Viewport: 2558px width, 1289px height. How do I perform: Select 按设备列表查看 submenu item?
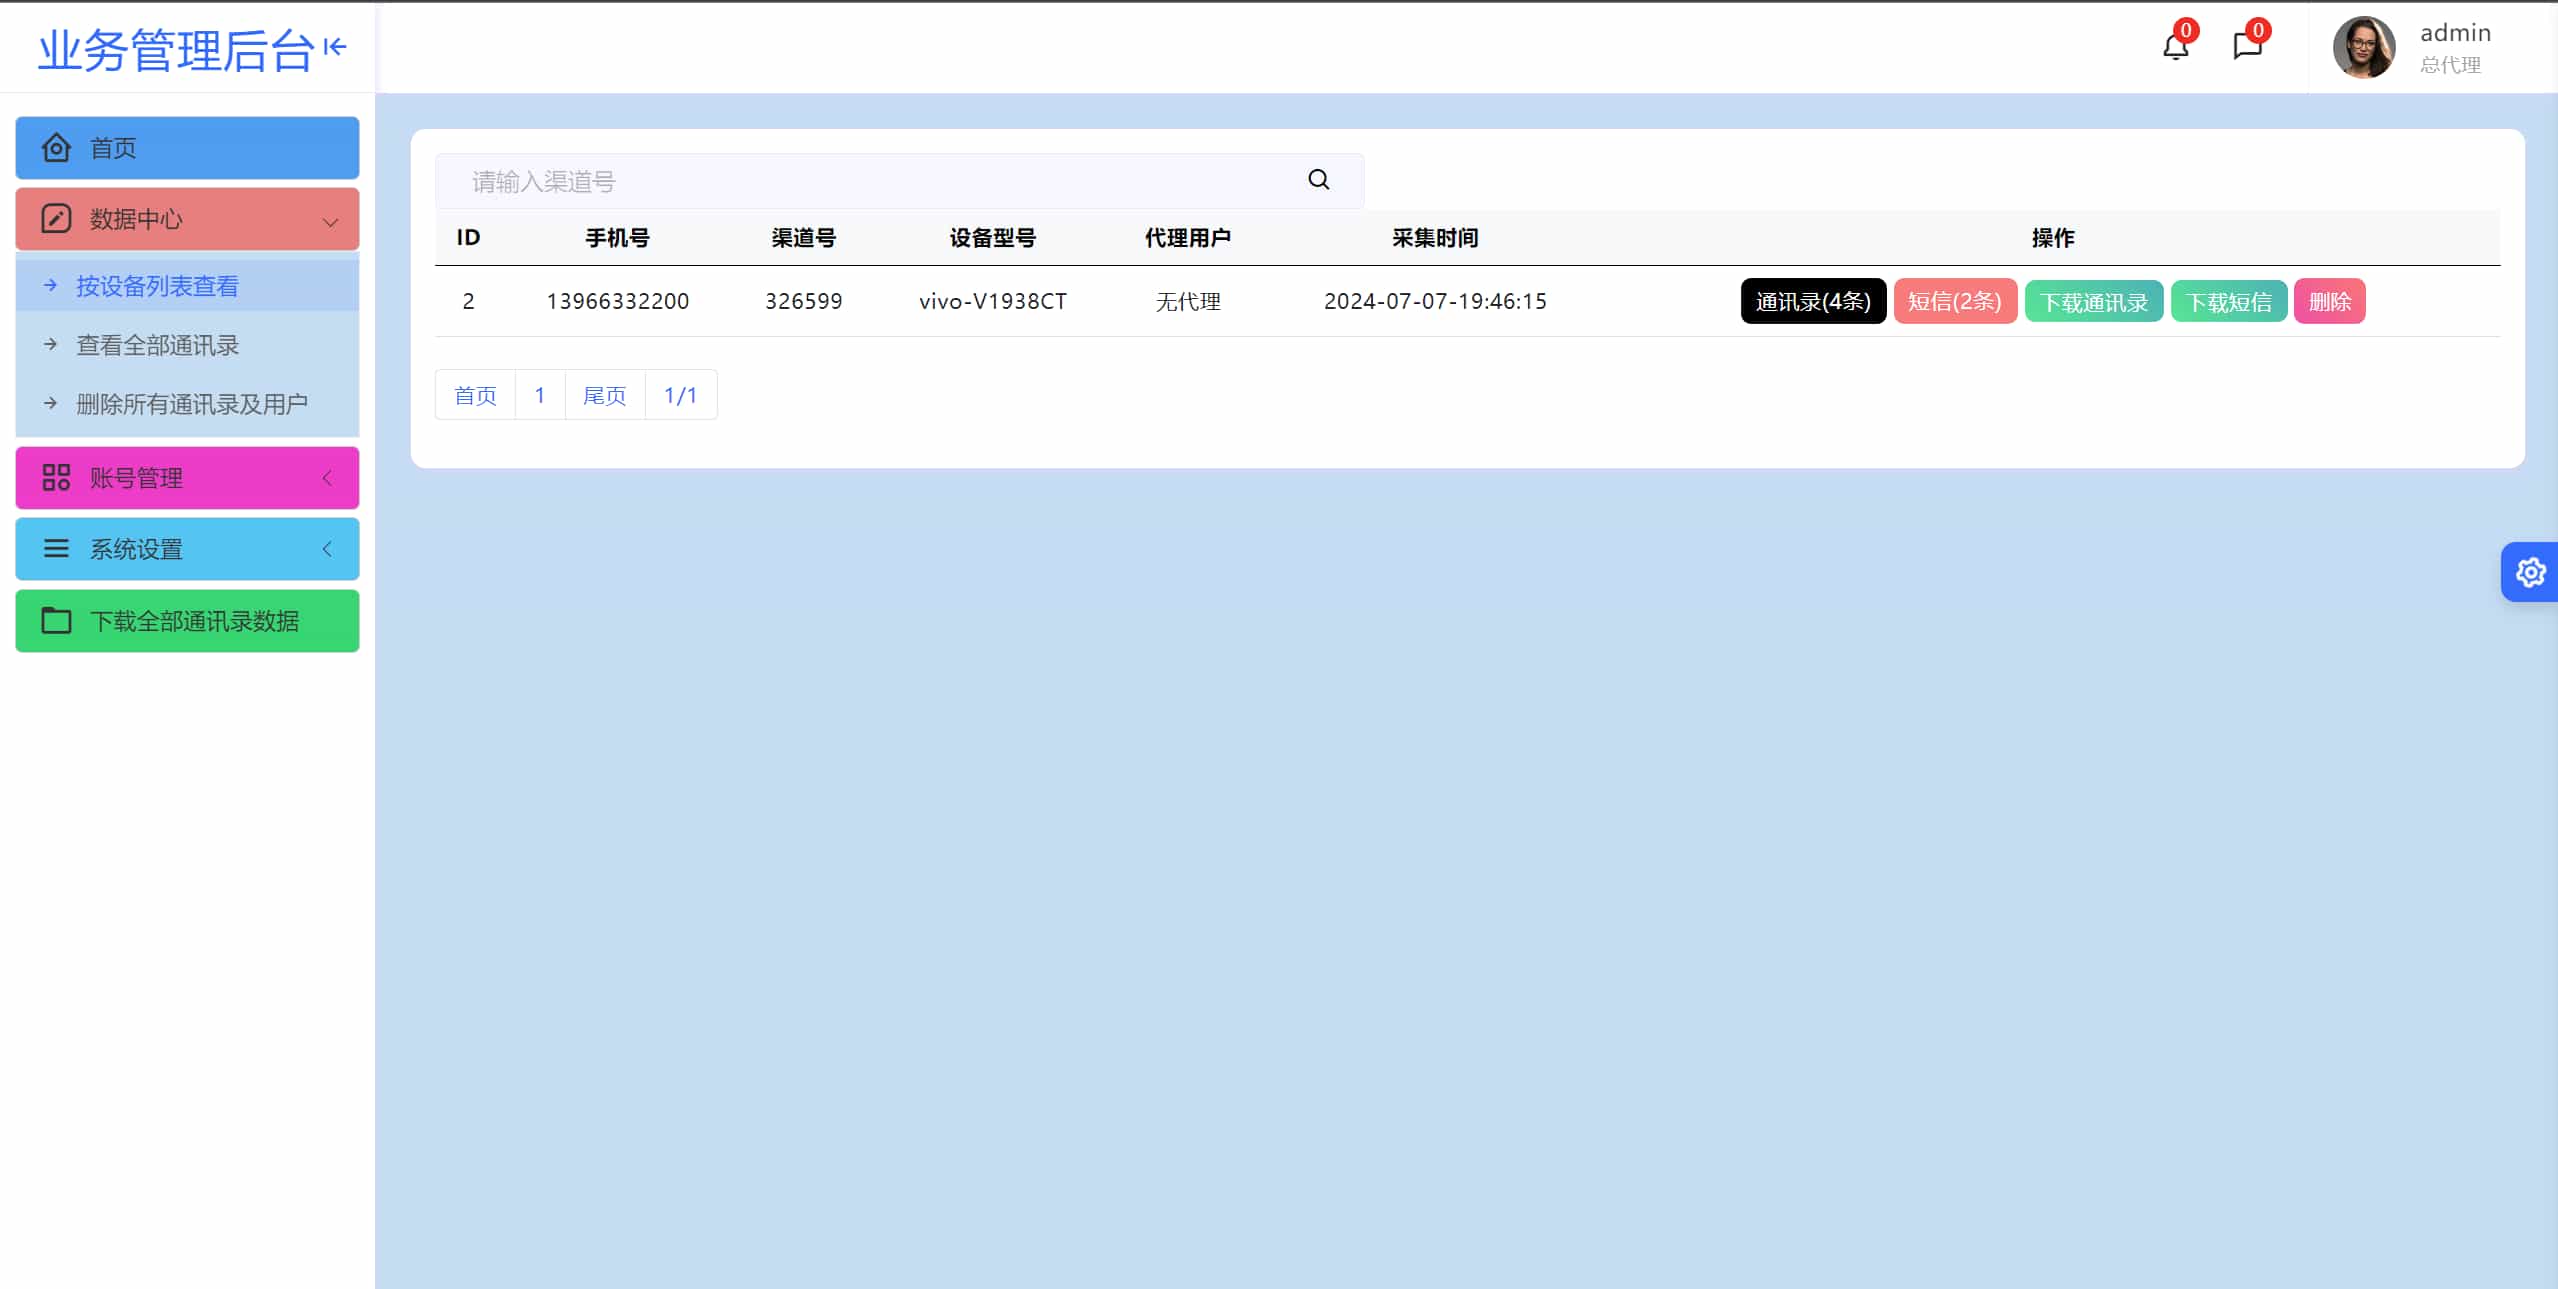pyautogui.click(x=157, y=286)
